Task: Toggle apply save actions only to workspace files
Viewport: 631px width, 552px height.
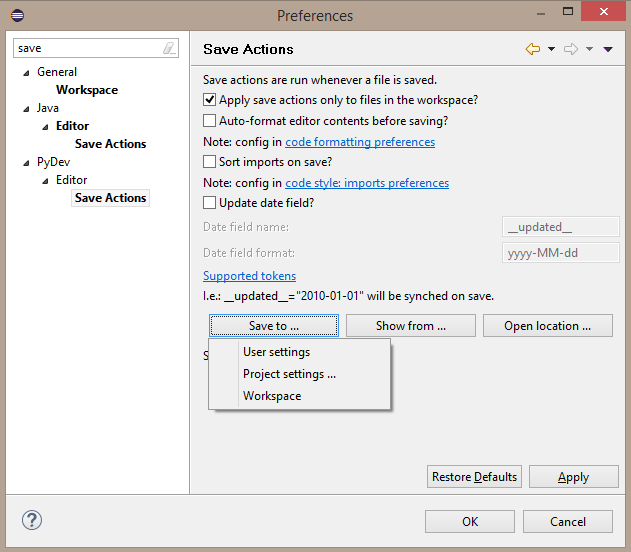Action: pos(209,100)
